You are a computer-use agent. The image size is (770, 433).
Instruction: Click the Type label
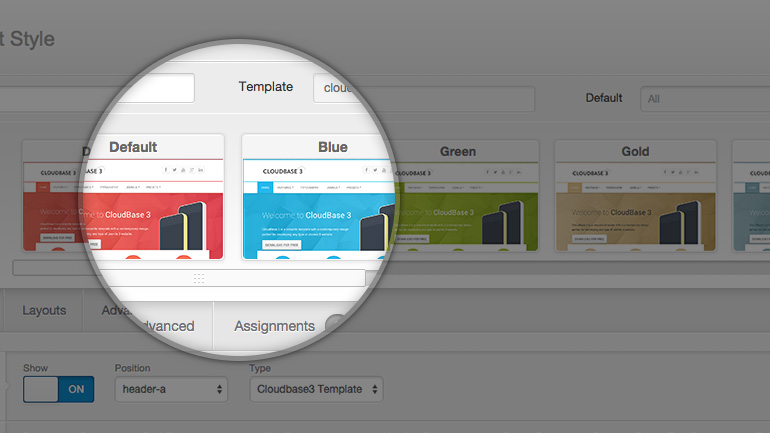click(x=260, y=368)
